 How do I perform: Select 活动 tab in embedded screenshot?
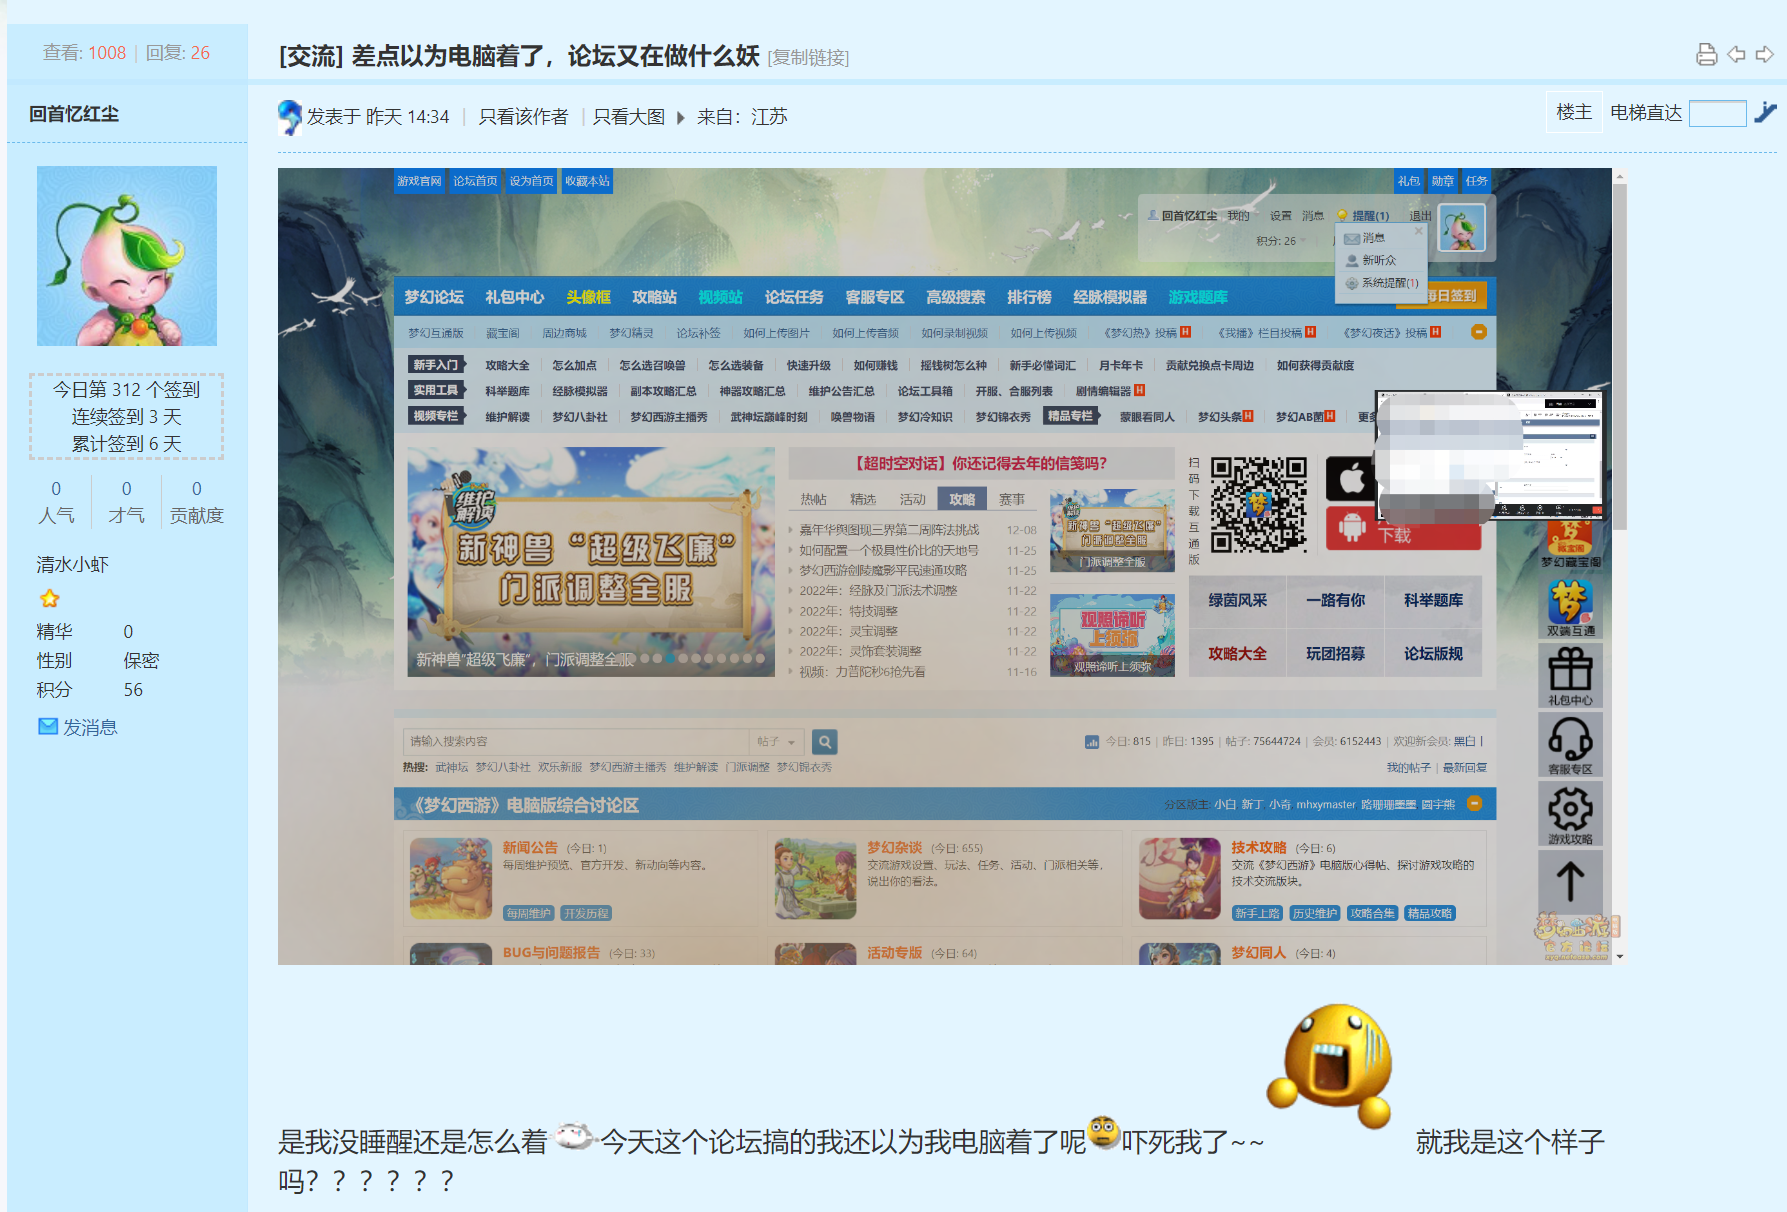tap(912, 499)
